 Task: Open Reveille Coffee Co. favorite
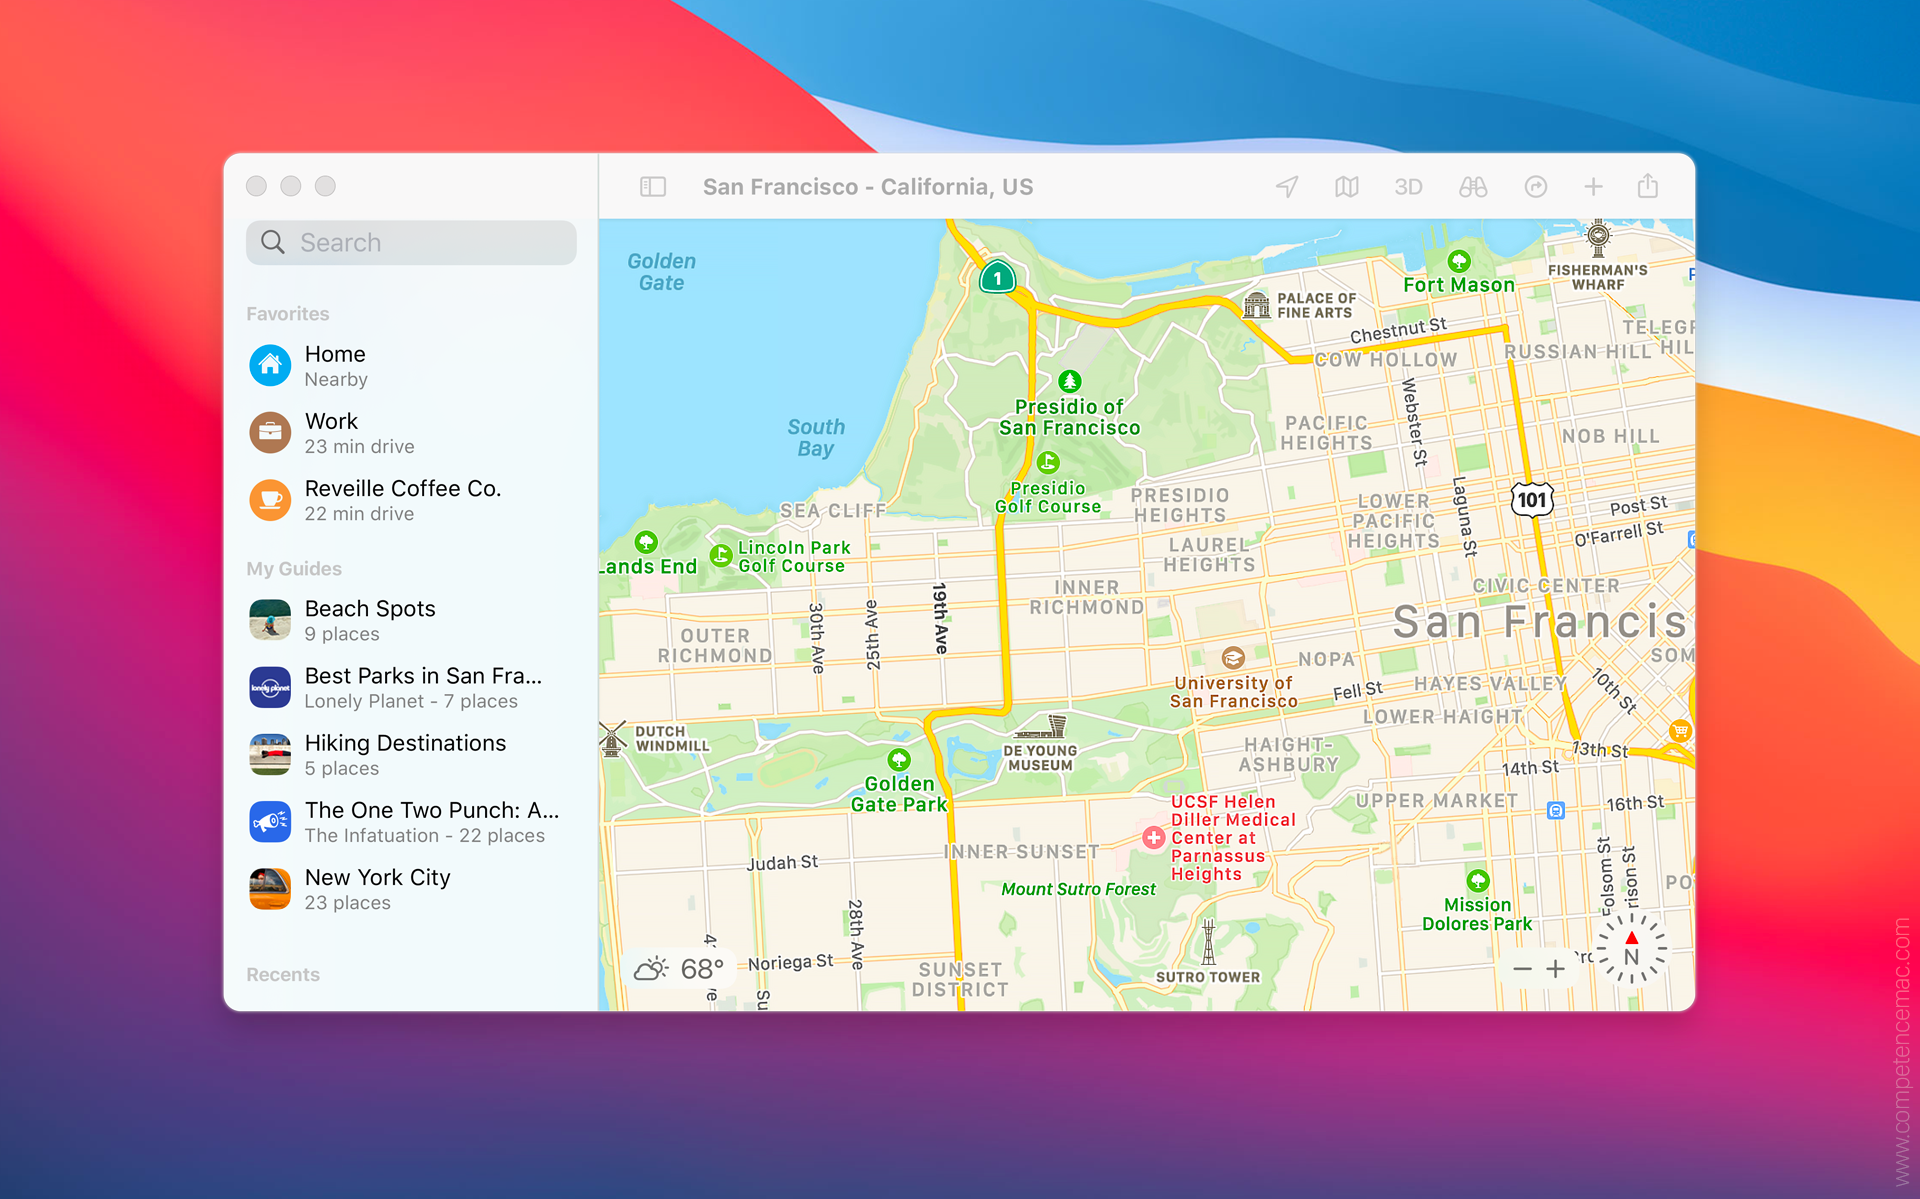pyautogui.click(x=402, y=500)
